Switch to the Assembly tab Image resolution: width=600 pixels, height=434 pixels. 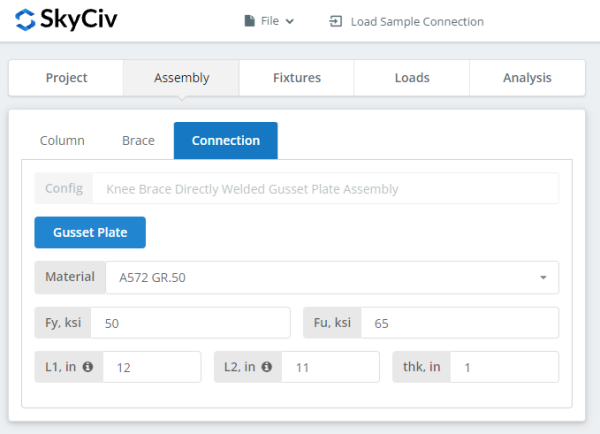pyautogui.click(x=181, y=78)
